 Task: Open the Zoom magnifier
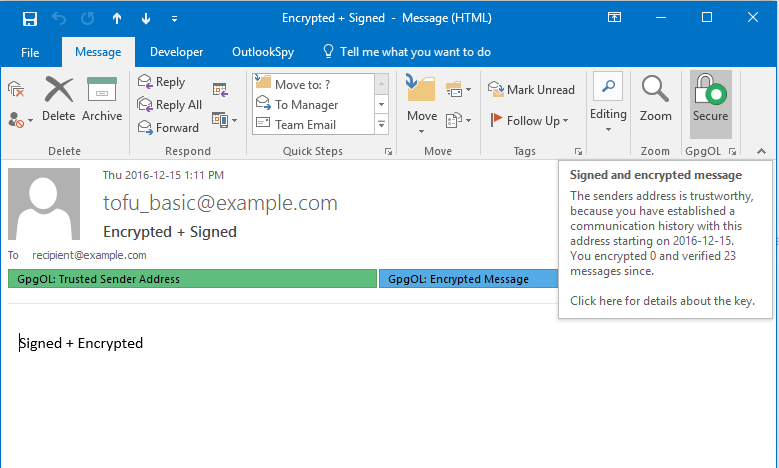pyautogui.click(x=656, y=99)
